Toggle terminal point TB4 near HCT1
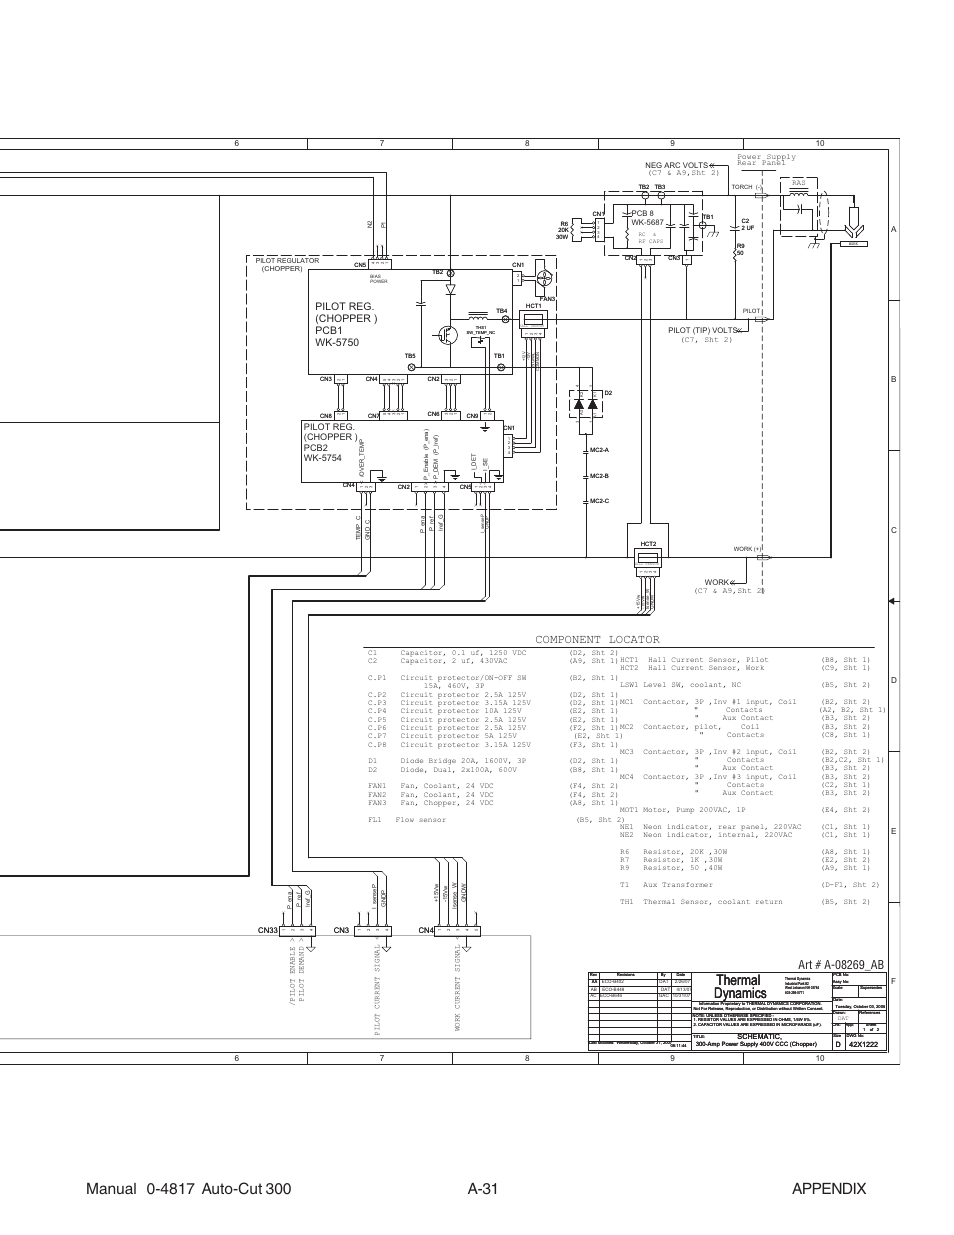 point(505,319)
